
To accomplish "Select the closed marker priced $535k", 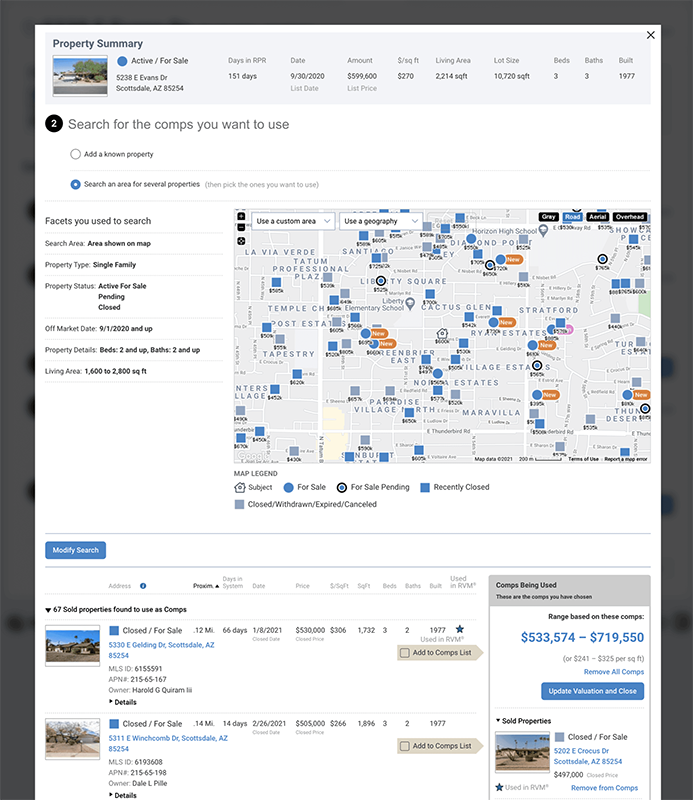I will (x=590, y=419).
